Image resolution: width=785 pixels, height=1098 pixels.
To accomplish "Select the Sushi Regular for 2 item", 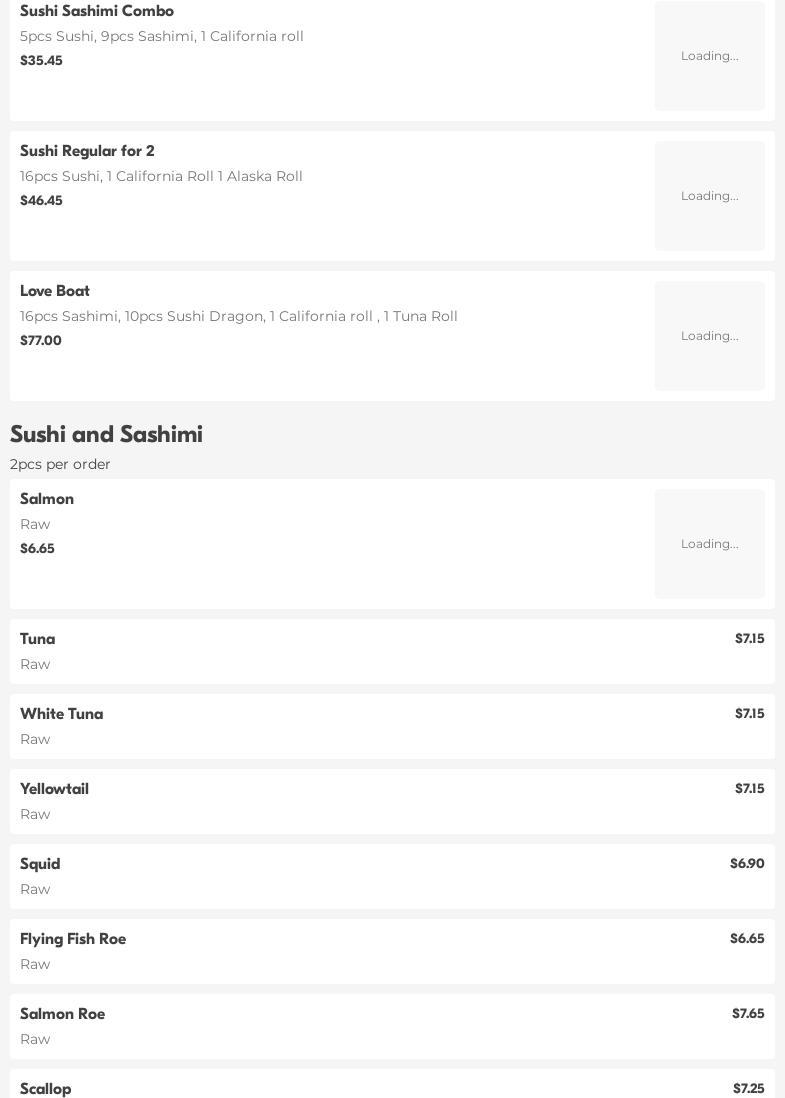I will tap(87, 151).
